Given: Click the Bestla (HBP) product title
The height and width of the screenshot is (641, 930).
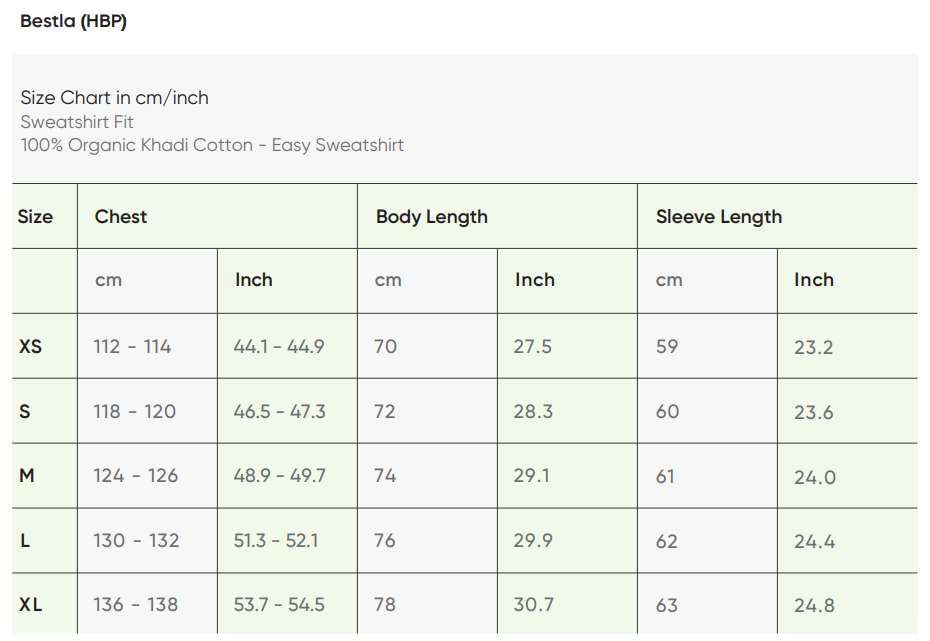Looking at the screenshot, I should pos(73,21).
